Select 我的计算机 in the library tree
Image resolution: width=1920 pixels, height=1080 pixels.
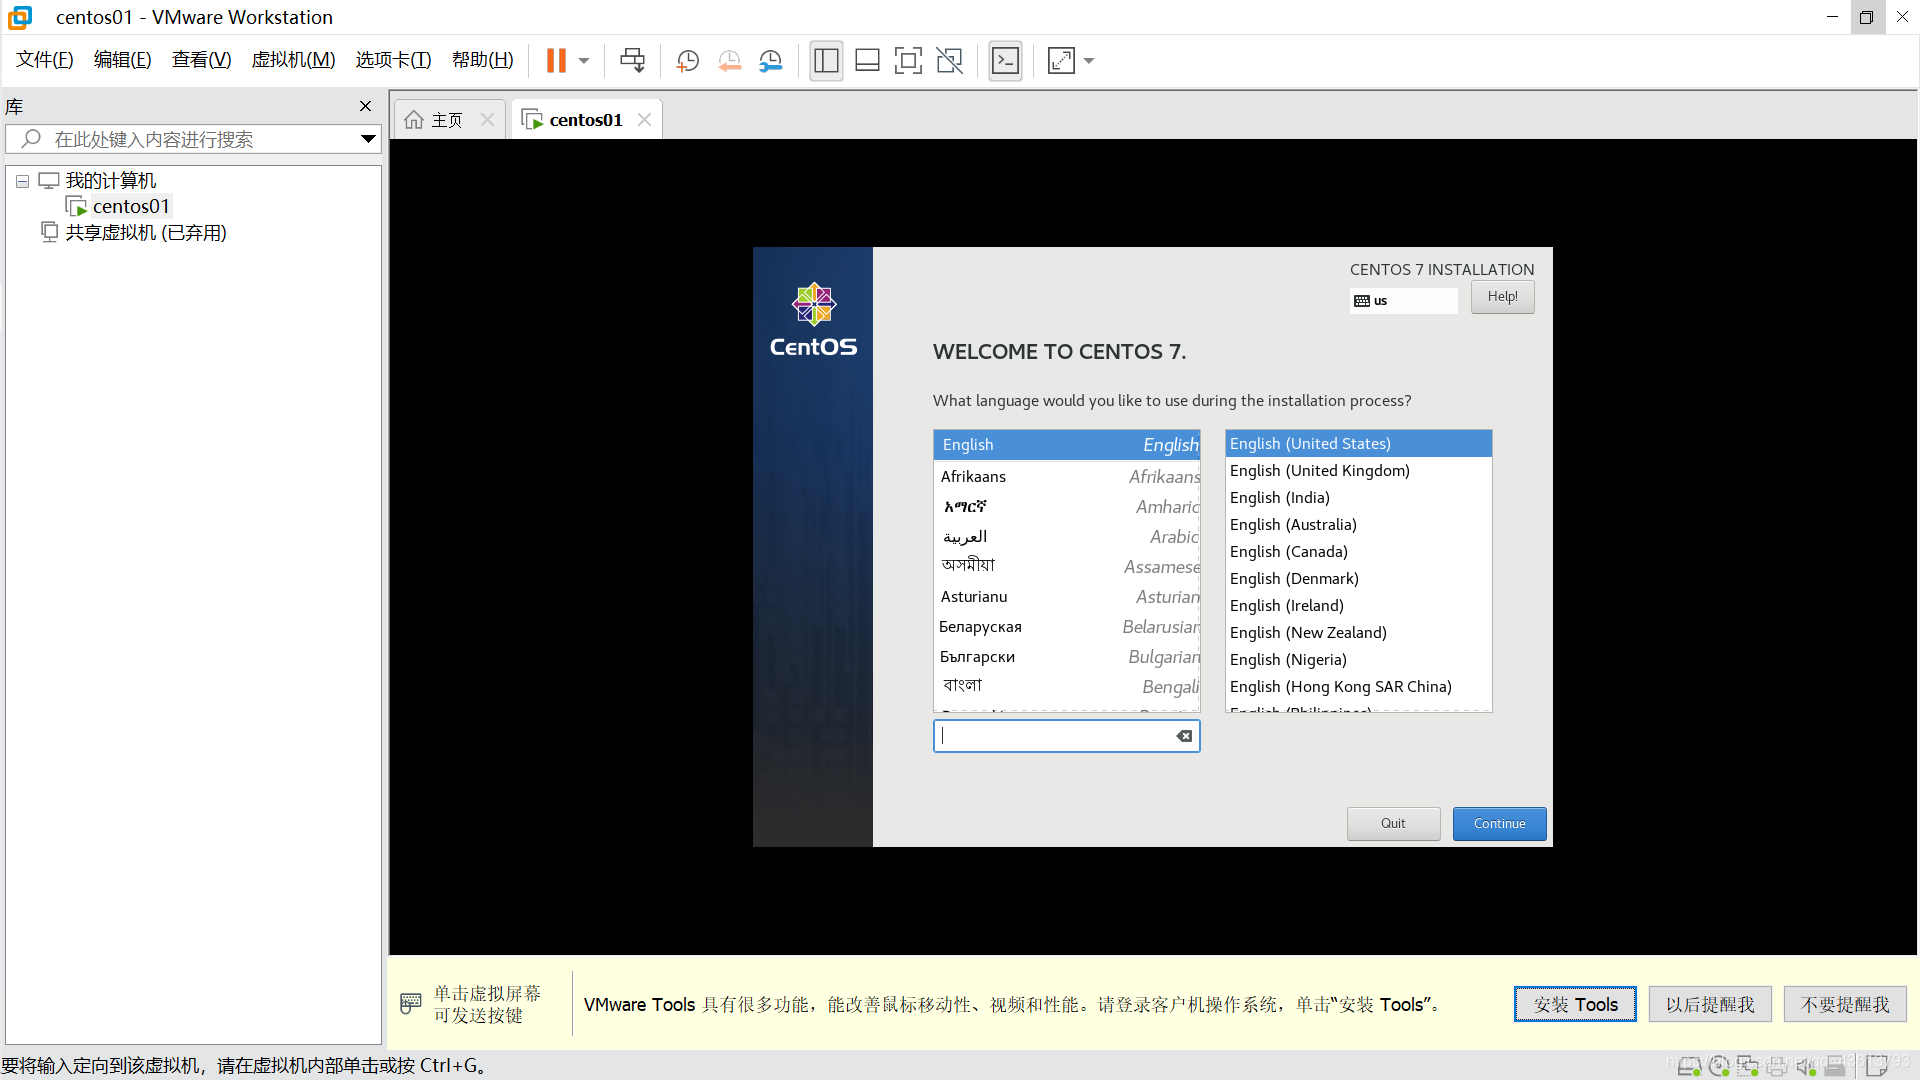tap(111, 180)
